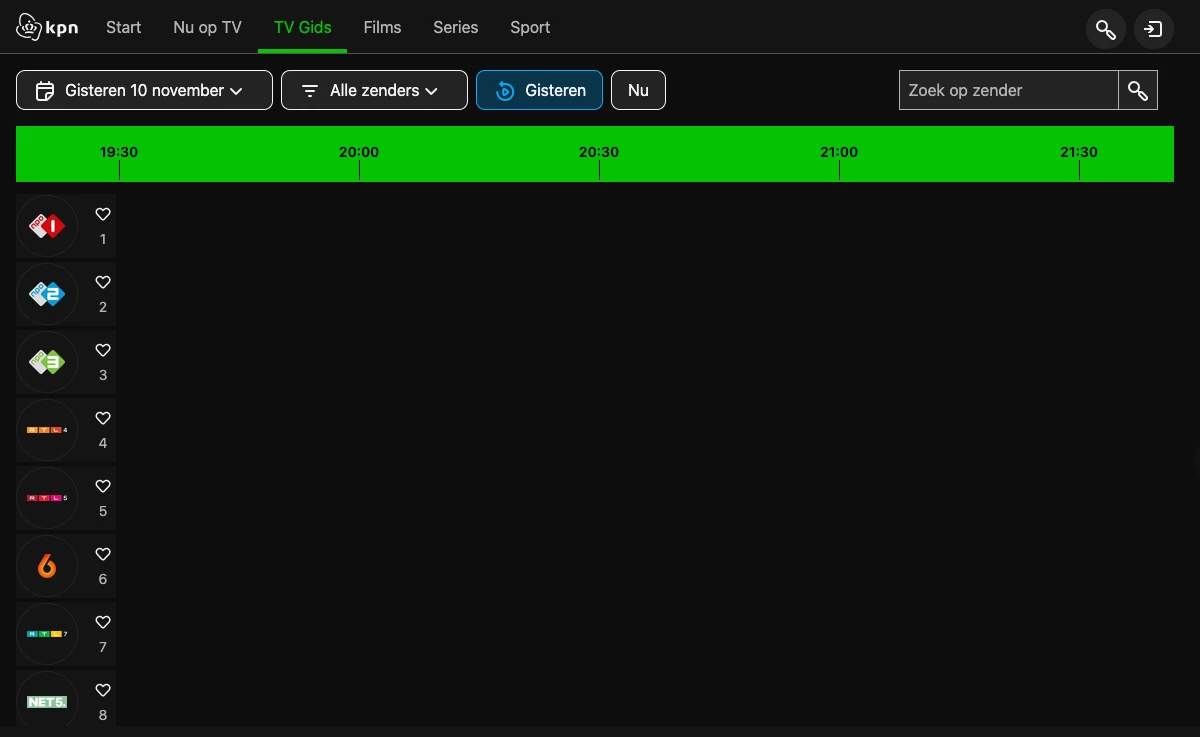
Task: Jump to Nu in the guide
Action: pos(638,90)
